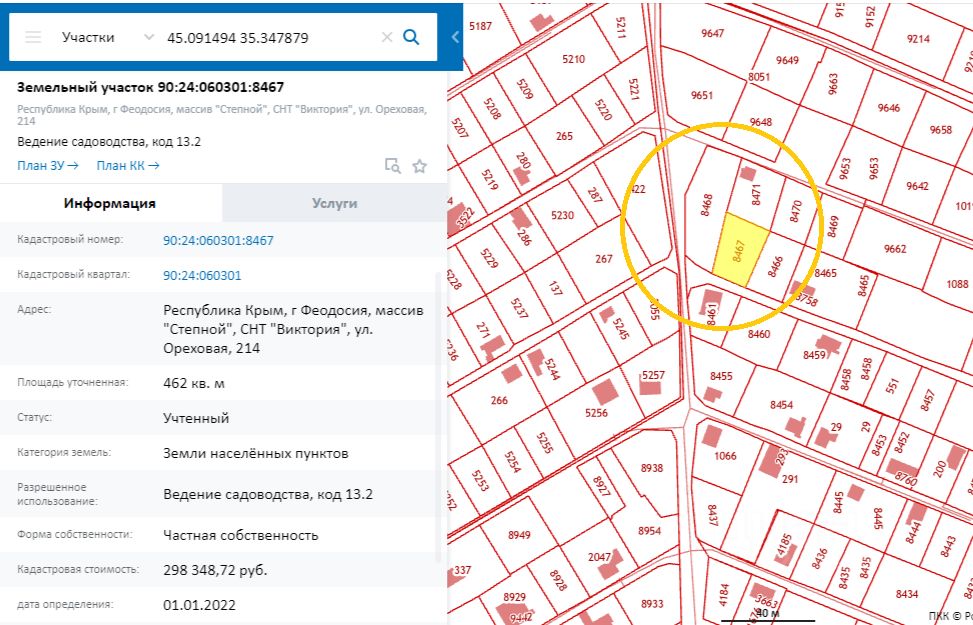973x625 pixels.
Task: Run search with magnifier icon
Action: pyautogui.click(x=411, y=37)
